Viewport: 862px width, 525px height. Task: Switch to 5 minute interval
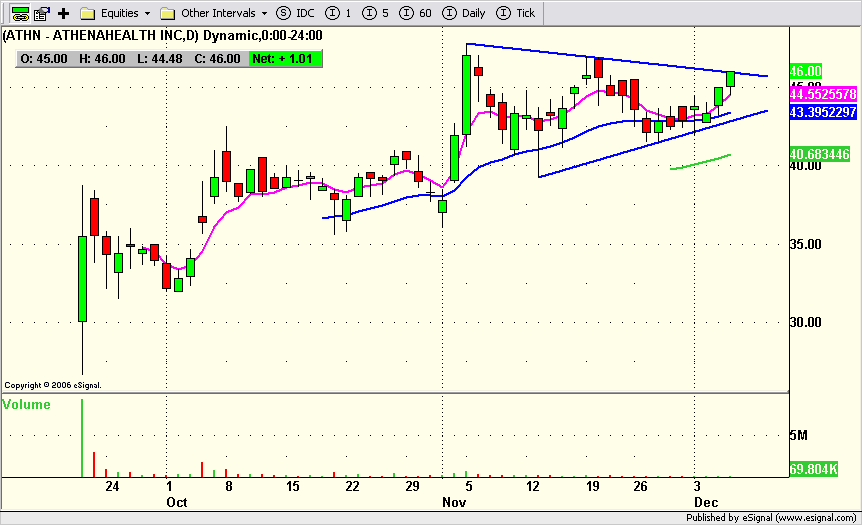[375, 13]
